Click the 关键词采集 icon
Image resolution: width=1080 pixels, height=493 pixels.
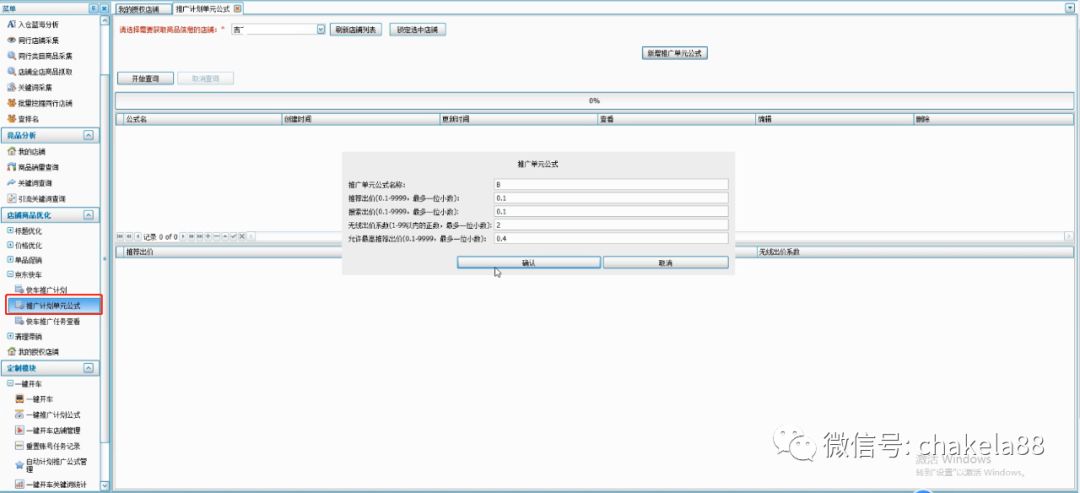[11, 87]
